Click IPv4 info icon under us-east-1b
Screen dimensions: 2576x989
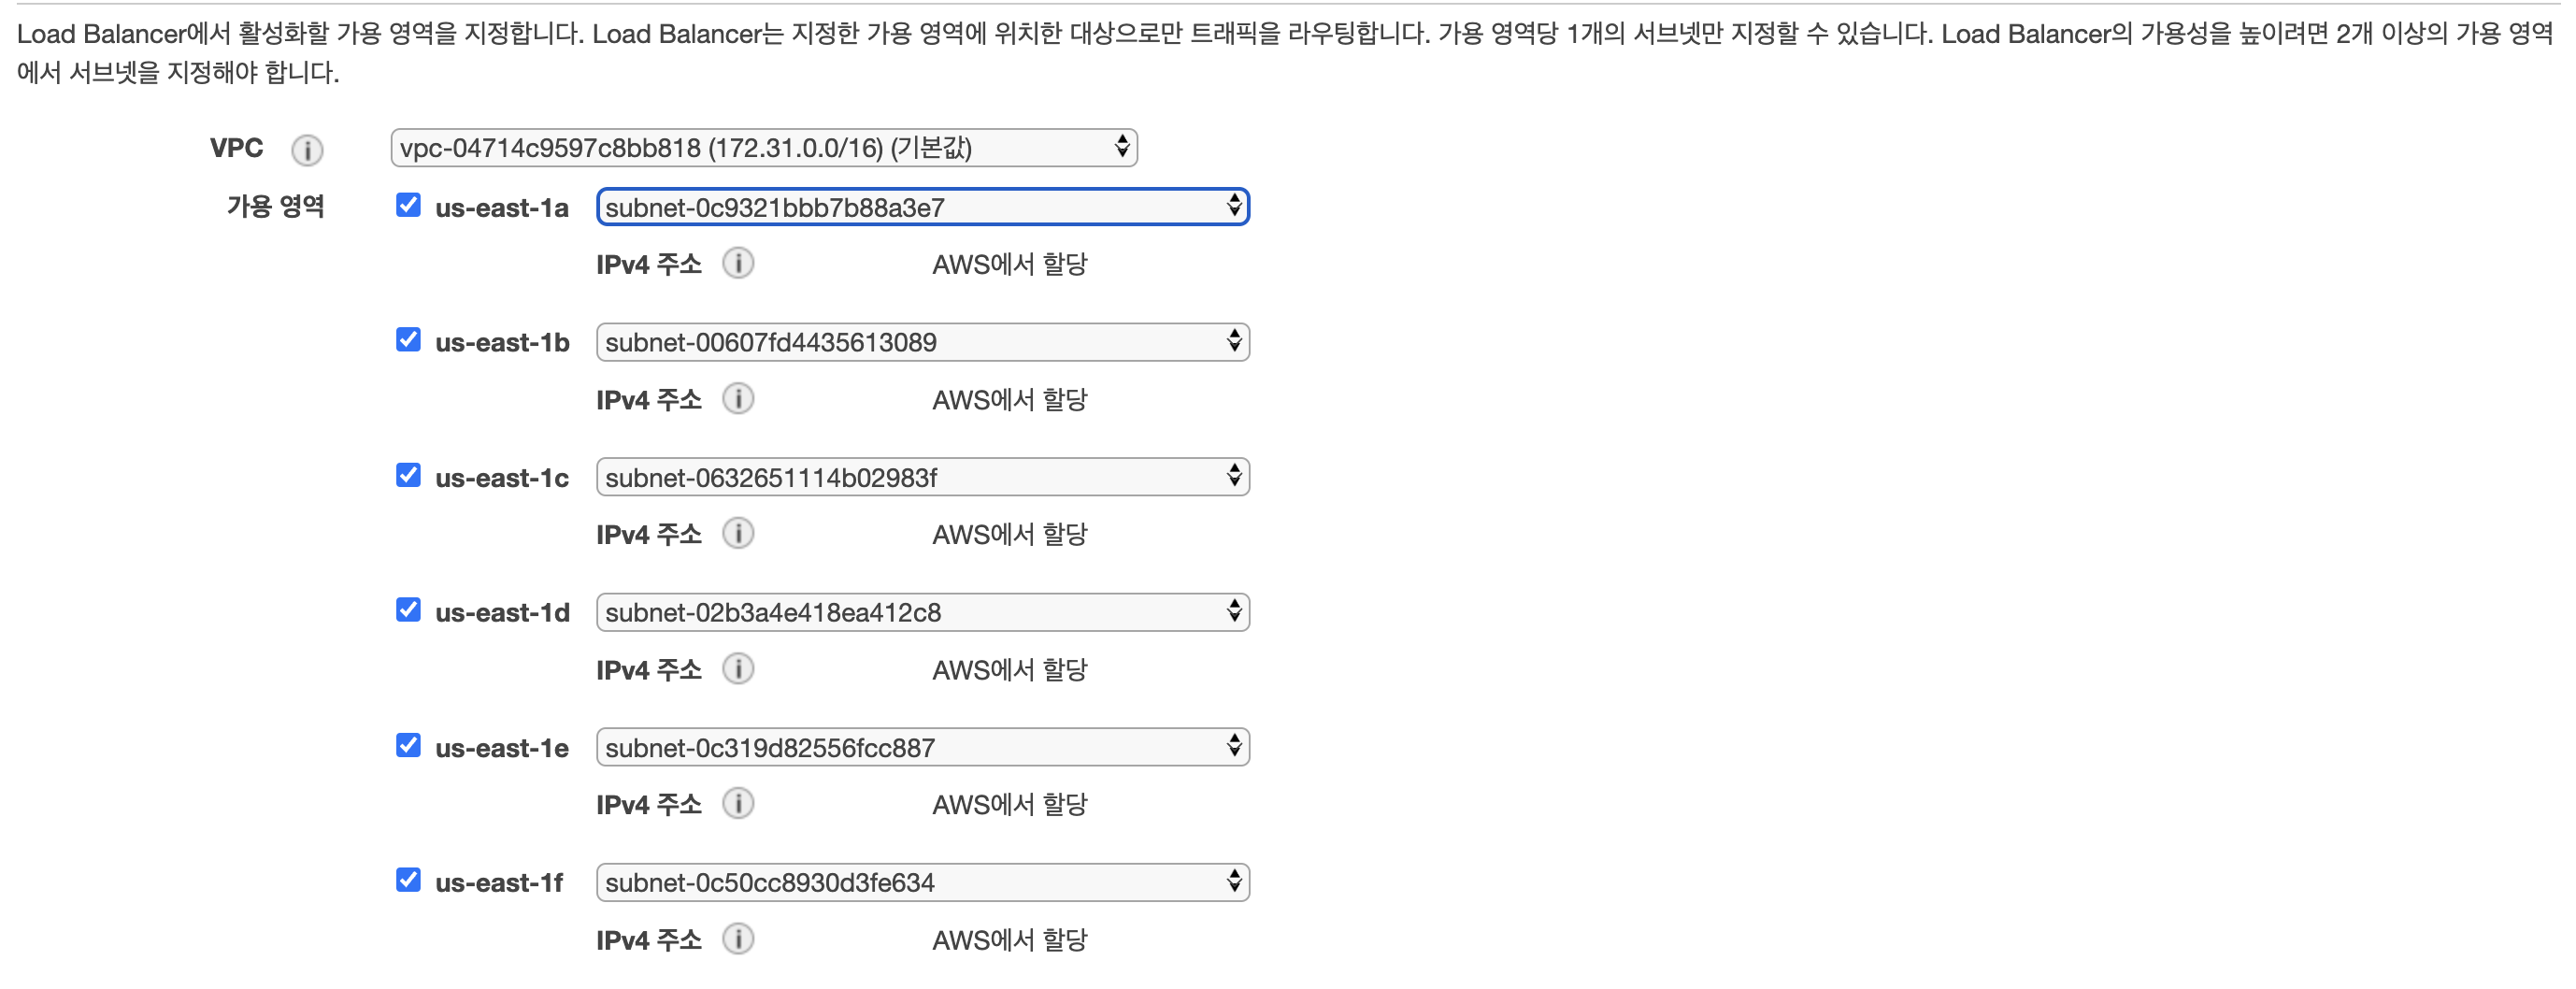(738, 399)
